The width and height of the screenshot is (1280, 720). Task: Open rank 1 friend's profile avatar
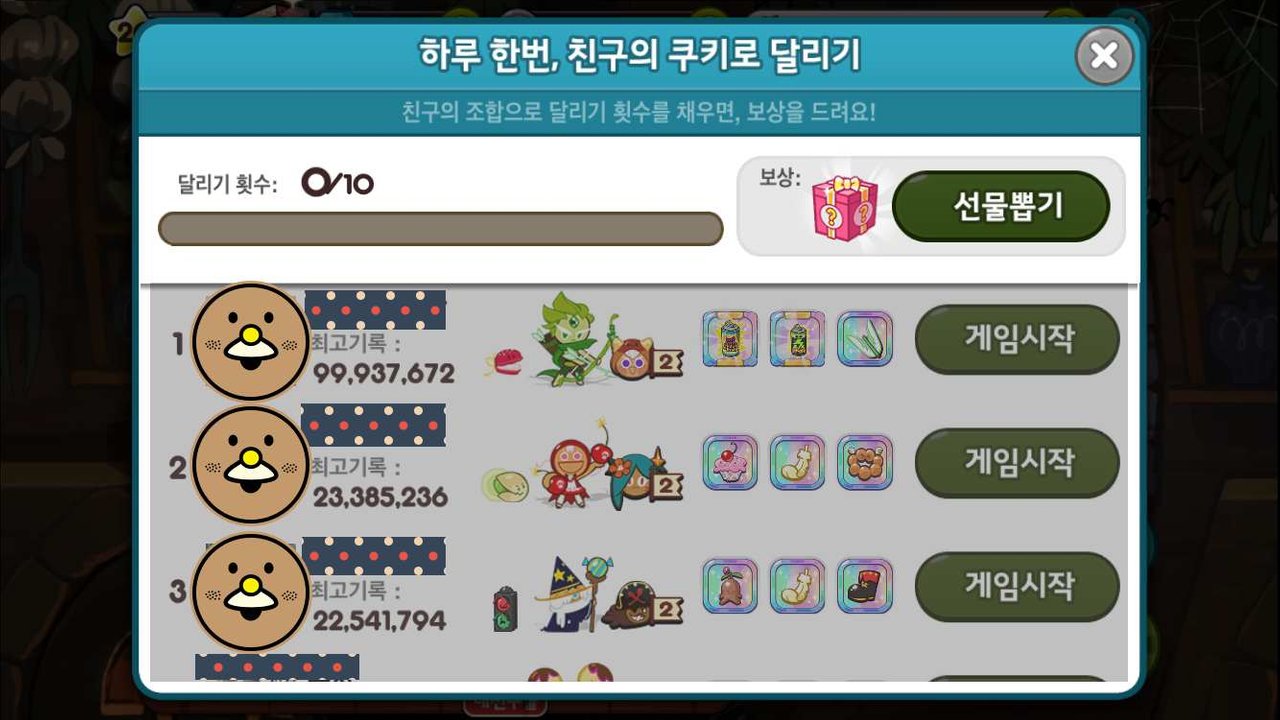(x=249, y=342)
